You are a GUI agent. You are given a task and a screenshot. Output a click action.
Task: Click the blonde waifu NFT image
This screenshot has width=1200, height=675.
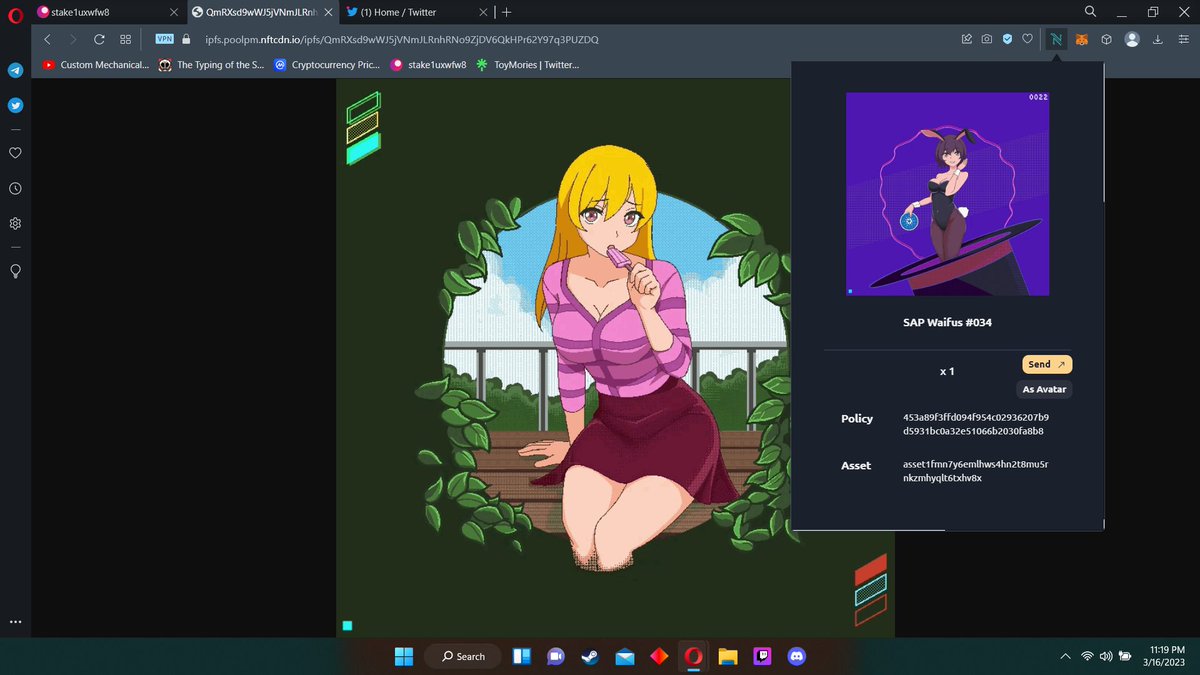coord(615,359)
